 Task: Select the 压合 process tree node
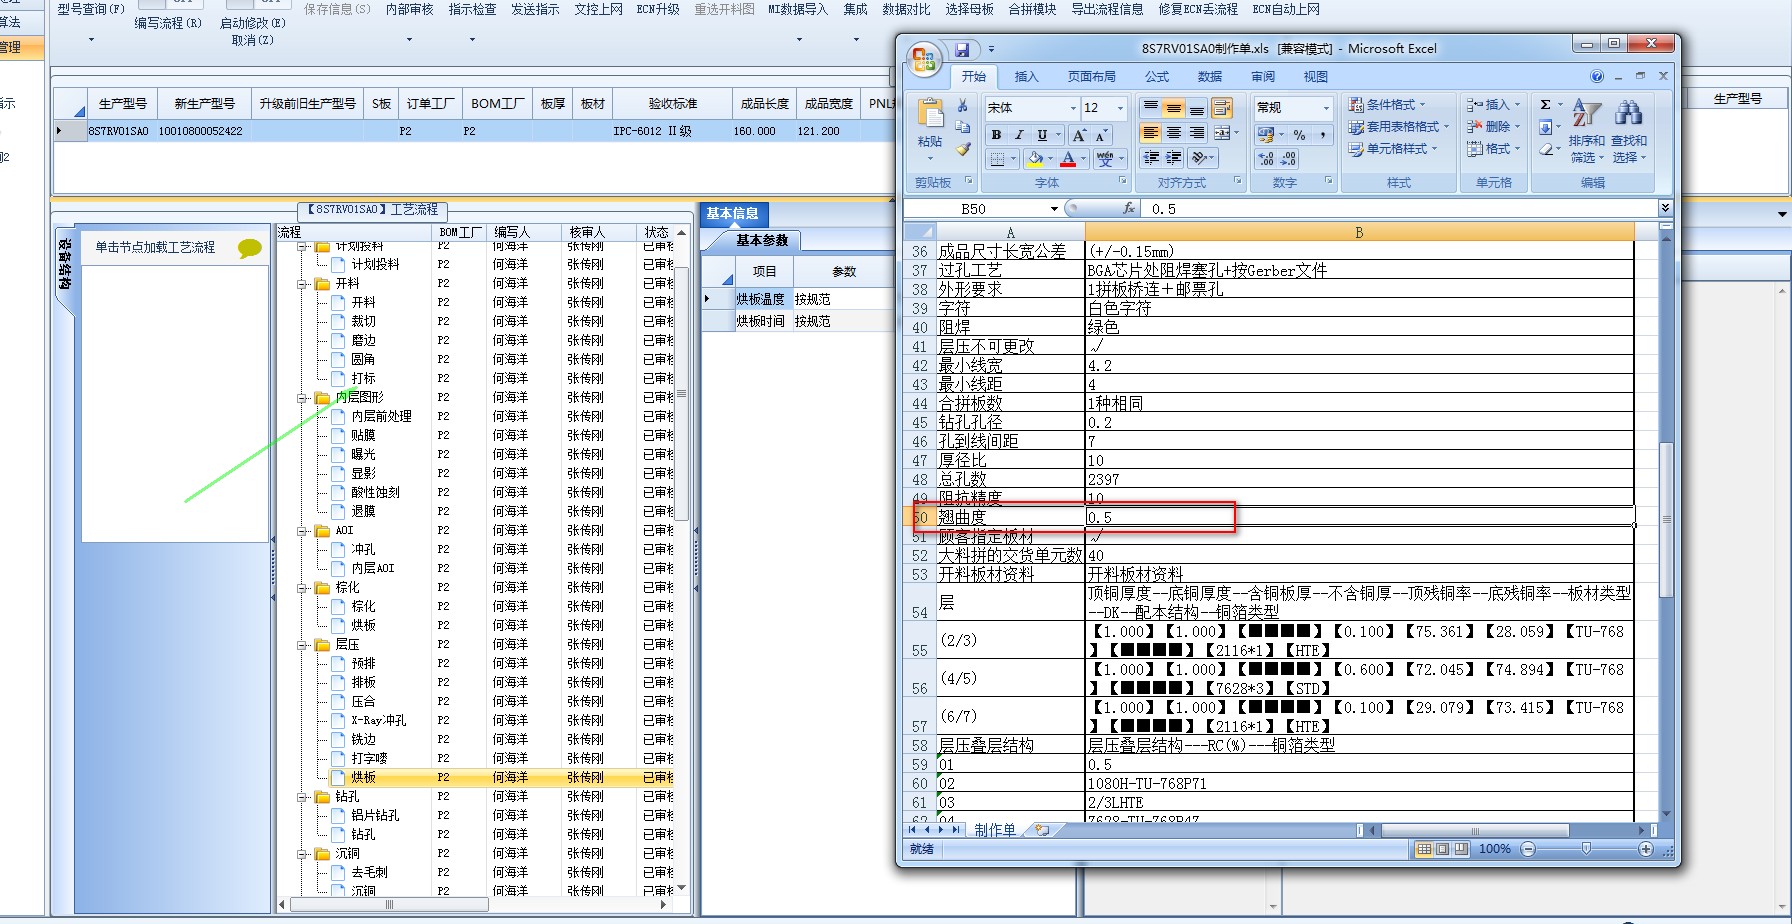tap(363, 701)
